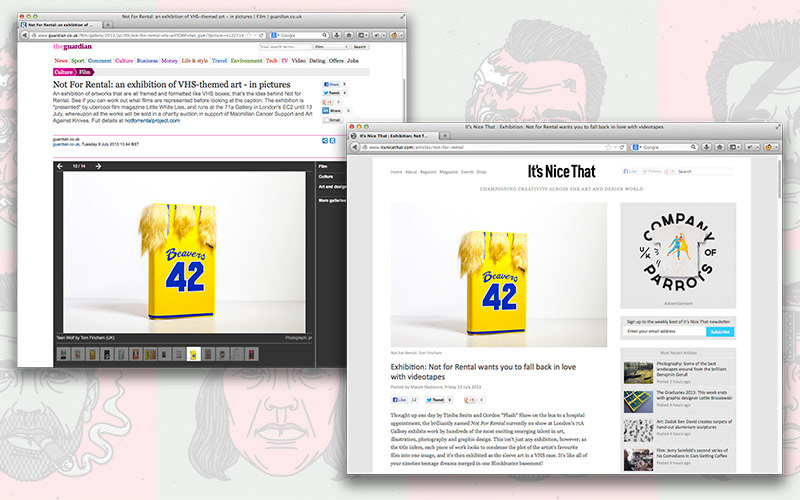Click the It's Nice That window vertical scrollbar
Viewport: 800px width, 500px height.
pos(779,179)
